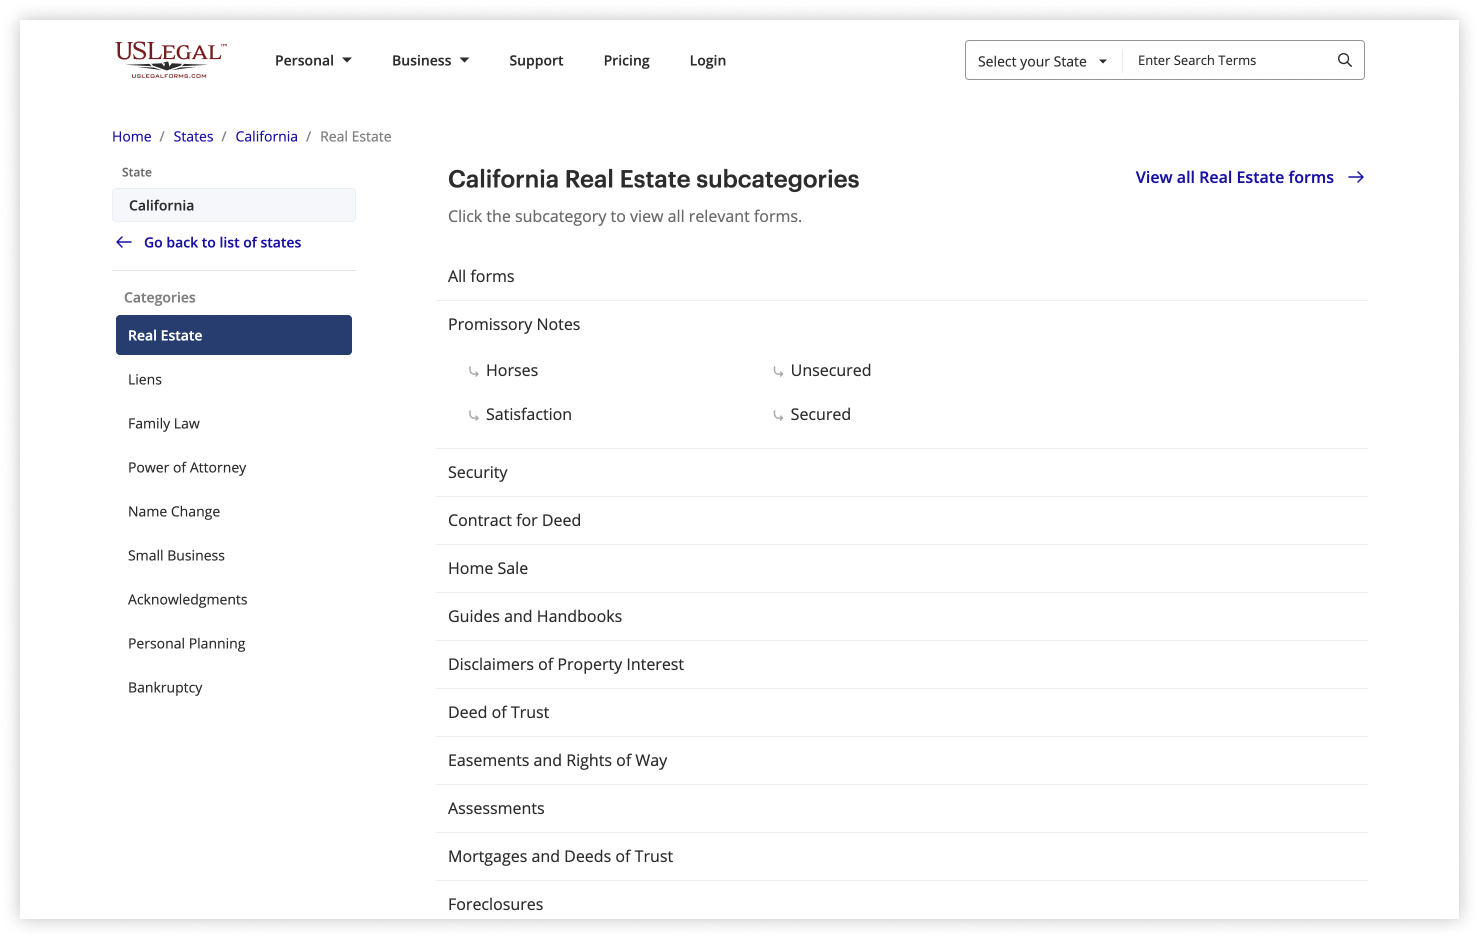Click the curved sub-item arrow before 'Satisfaction'

473,415
